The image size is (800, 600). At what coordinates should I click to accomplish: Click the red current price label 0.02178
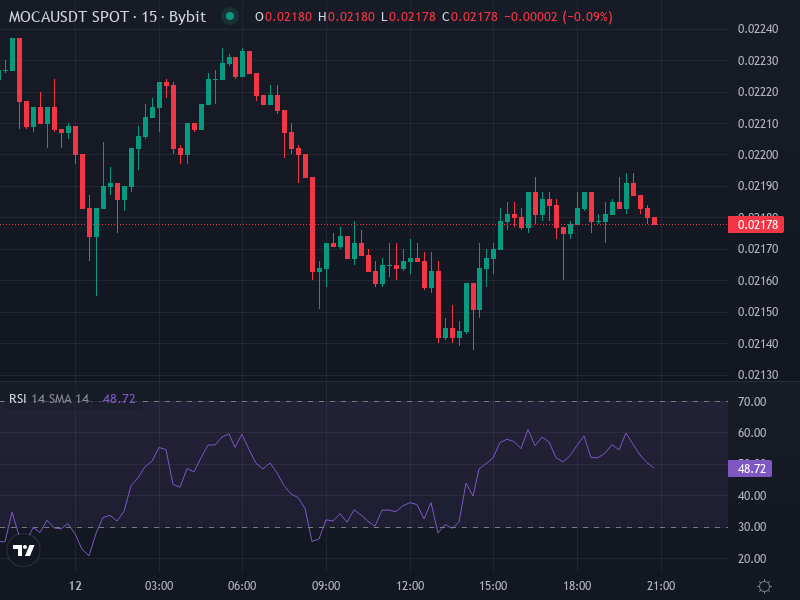(x=756, y=225)
